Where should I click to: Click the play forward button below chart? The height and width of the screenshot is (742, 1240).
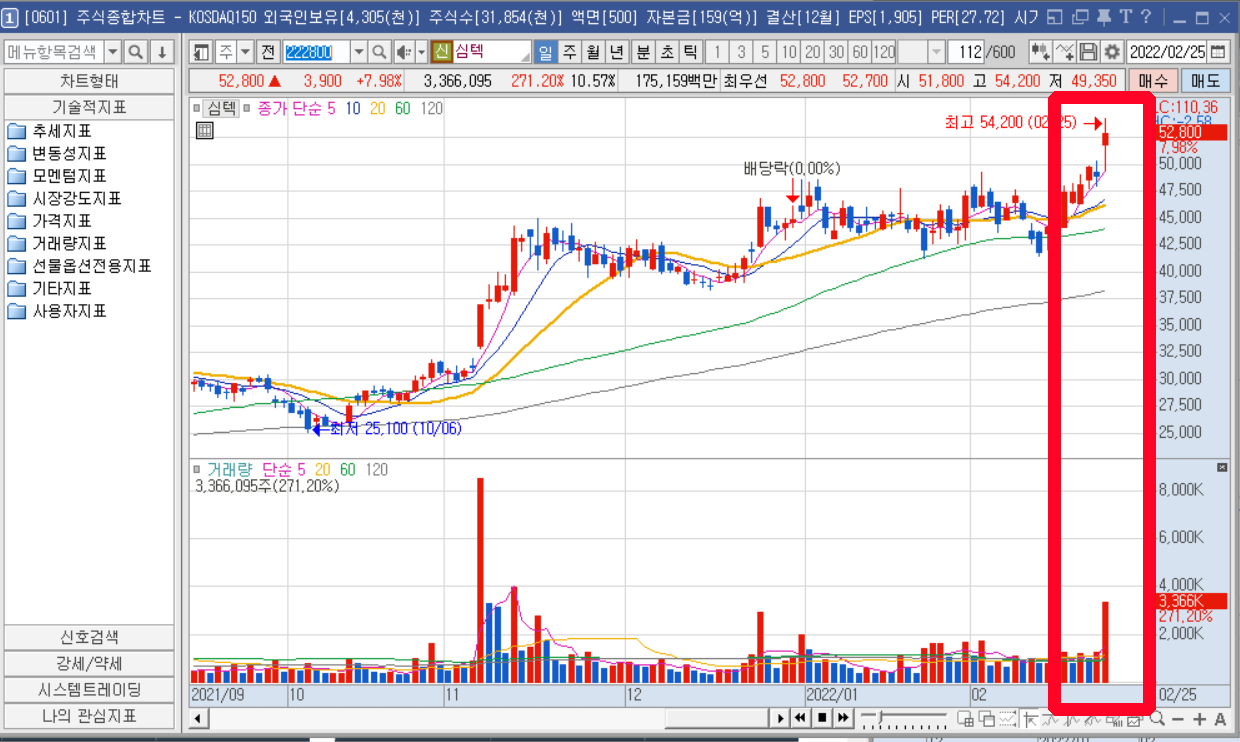pyautogui.click(x=780, y=718)
